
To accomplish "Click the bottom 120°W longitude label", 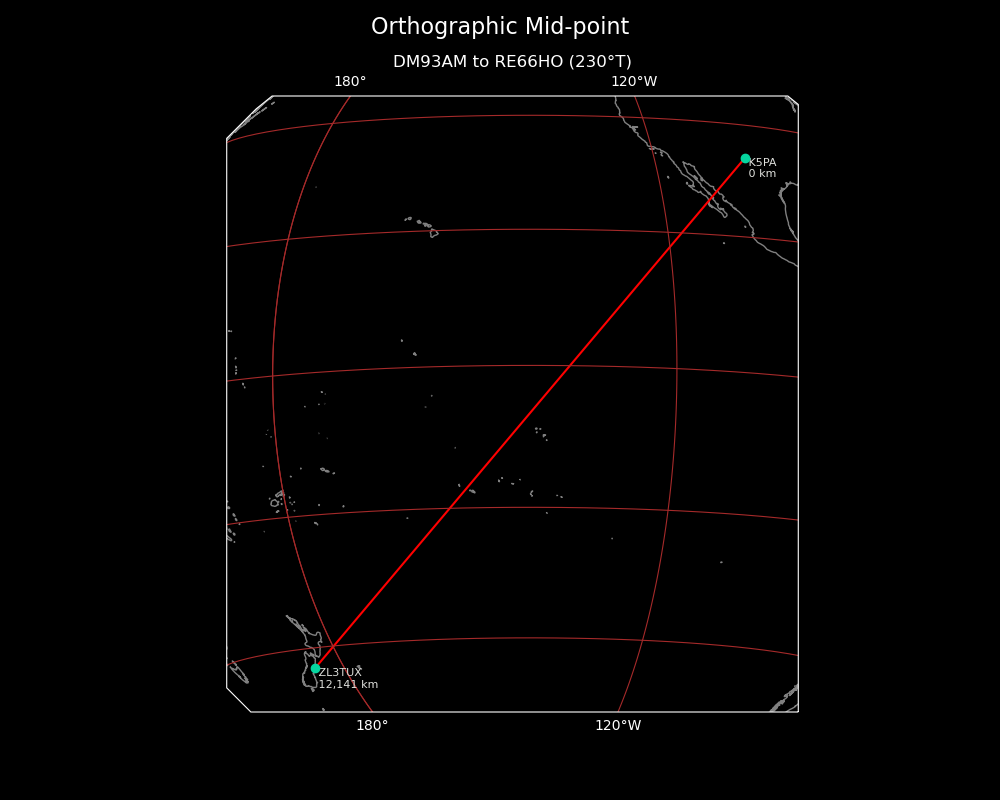I will tap(618, 726).
